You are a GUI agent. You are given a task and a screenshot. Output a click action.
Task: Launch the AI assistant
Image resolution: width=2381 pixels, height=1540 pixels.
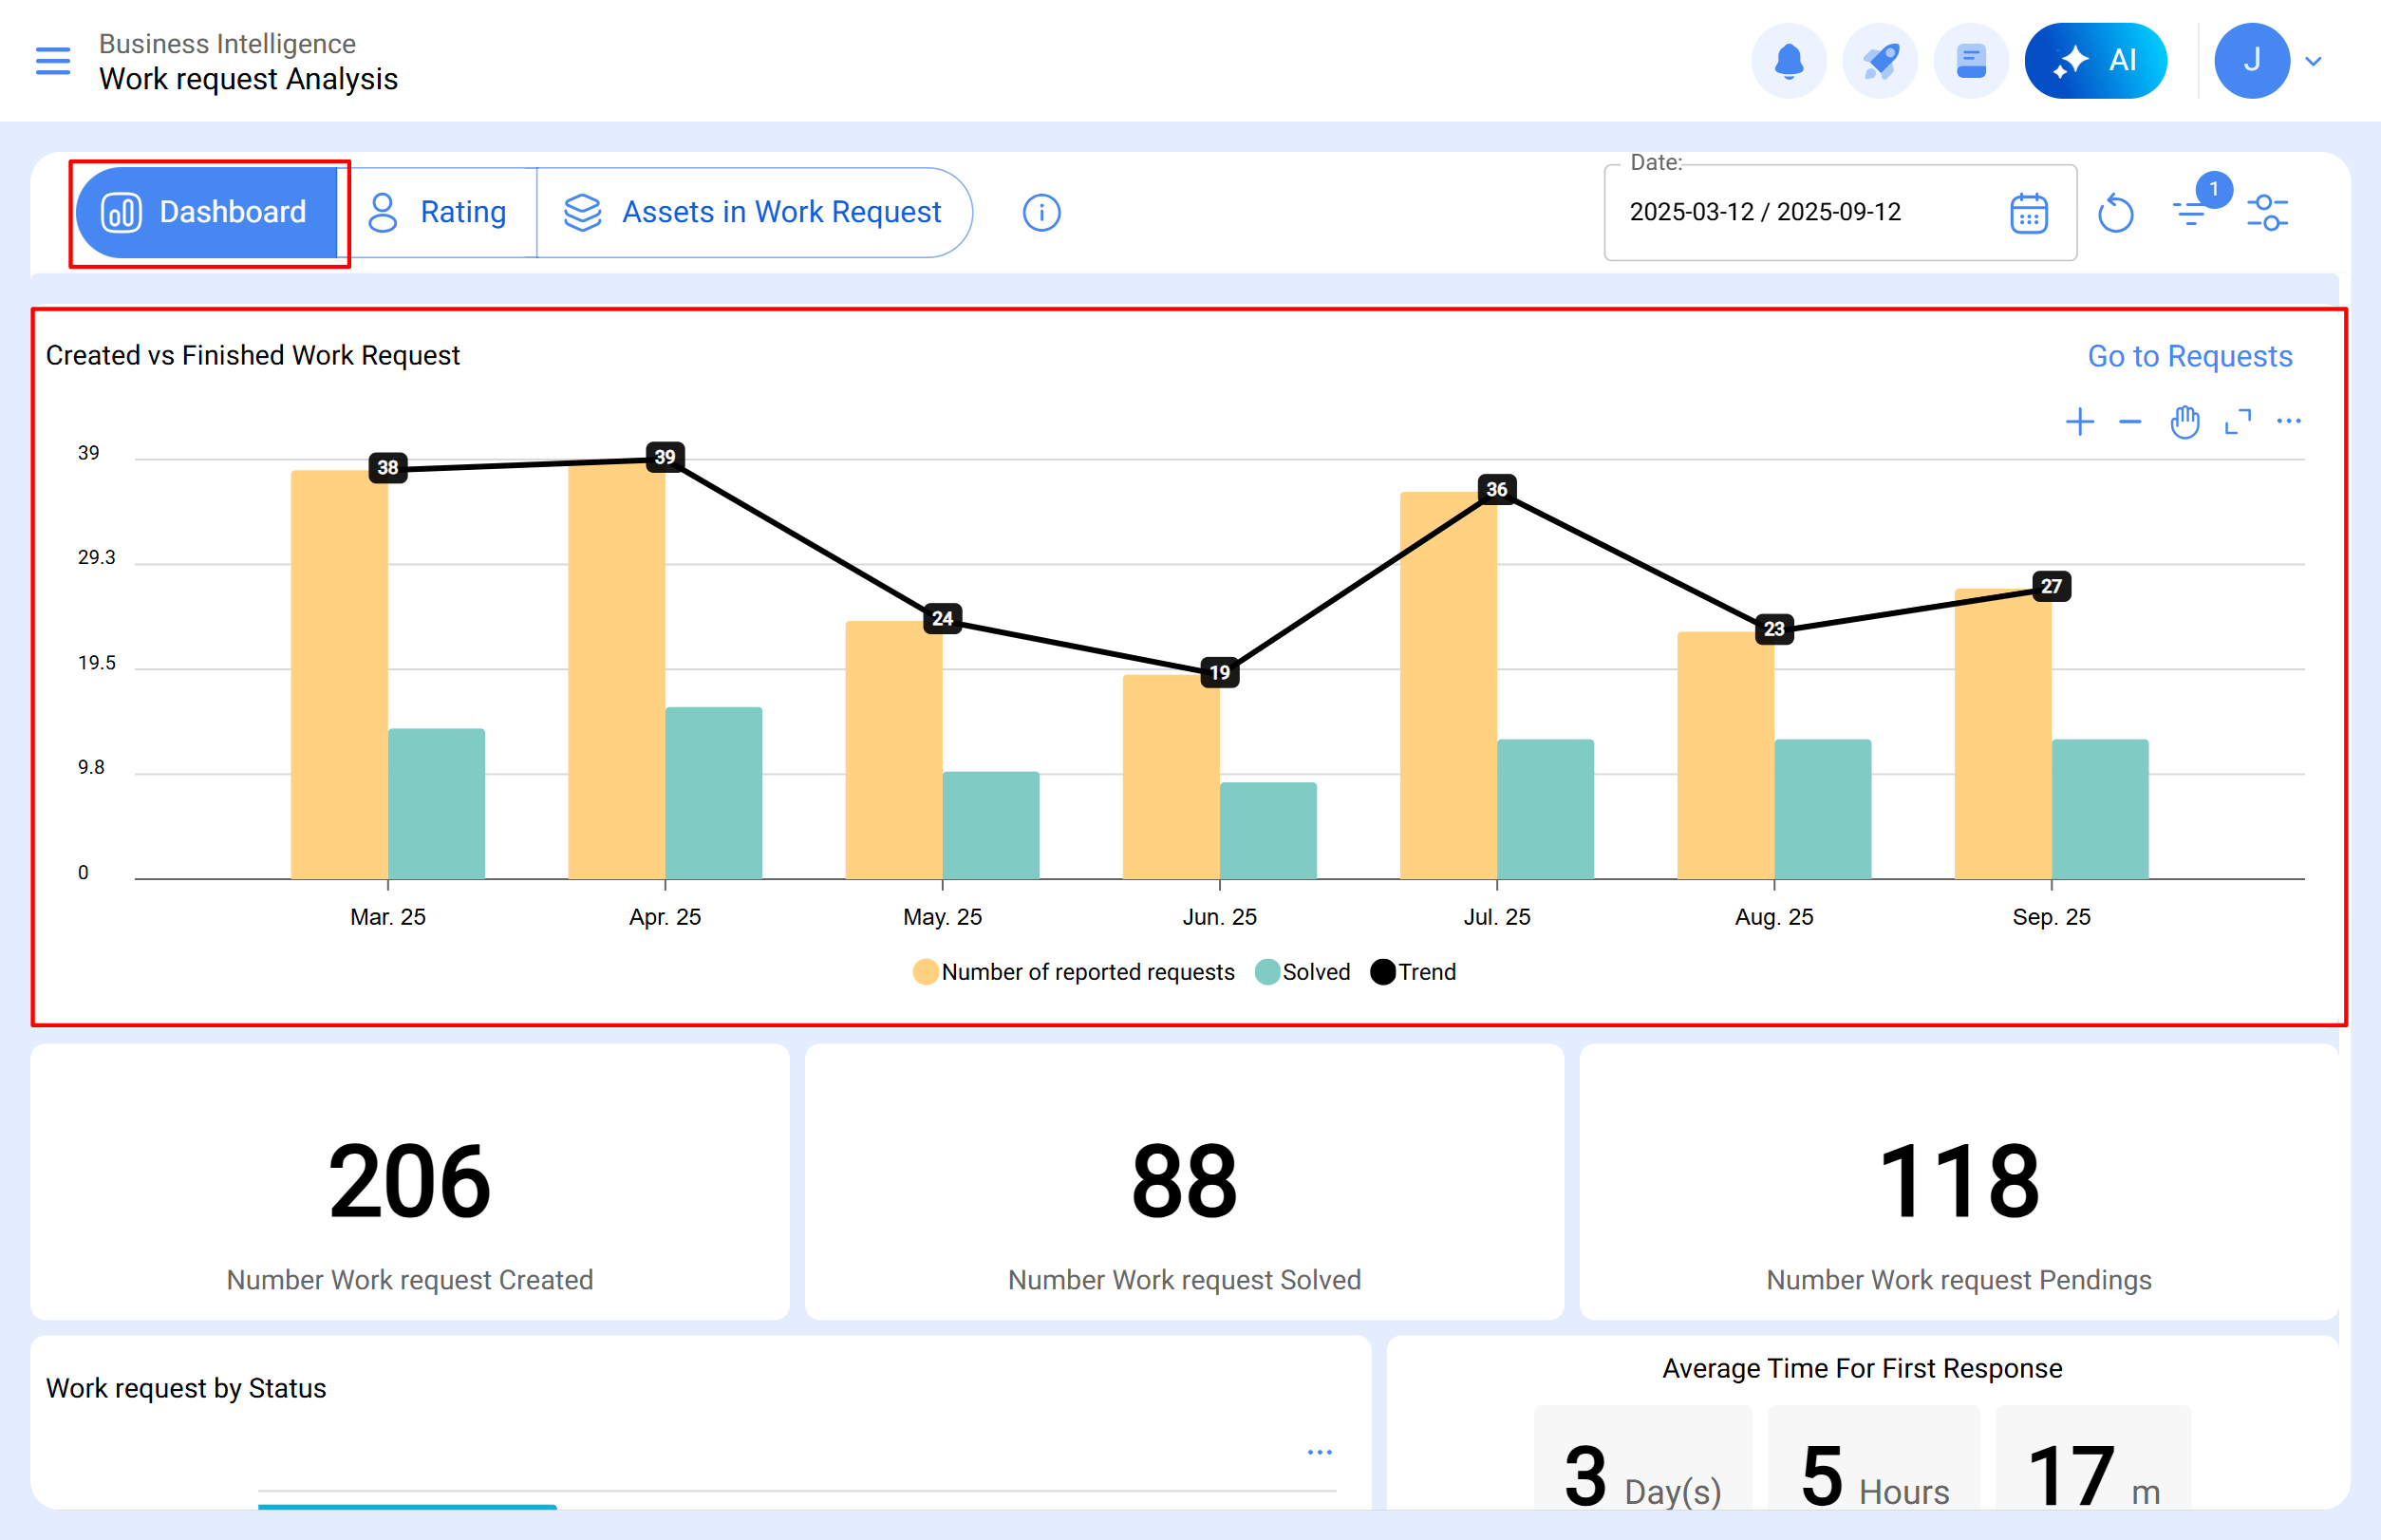pyautogui.click(x=2096, y=60)
